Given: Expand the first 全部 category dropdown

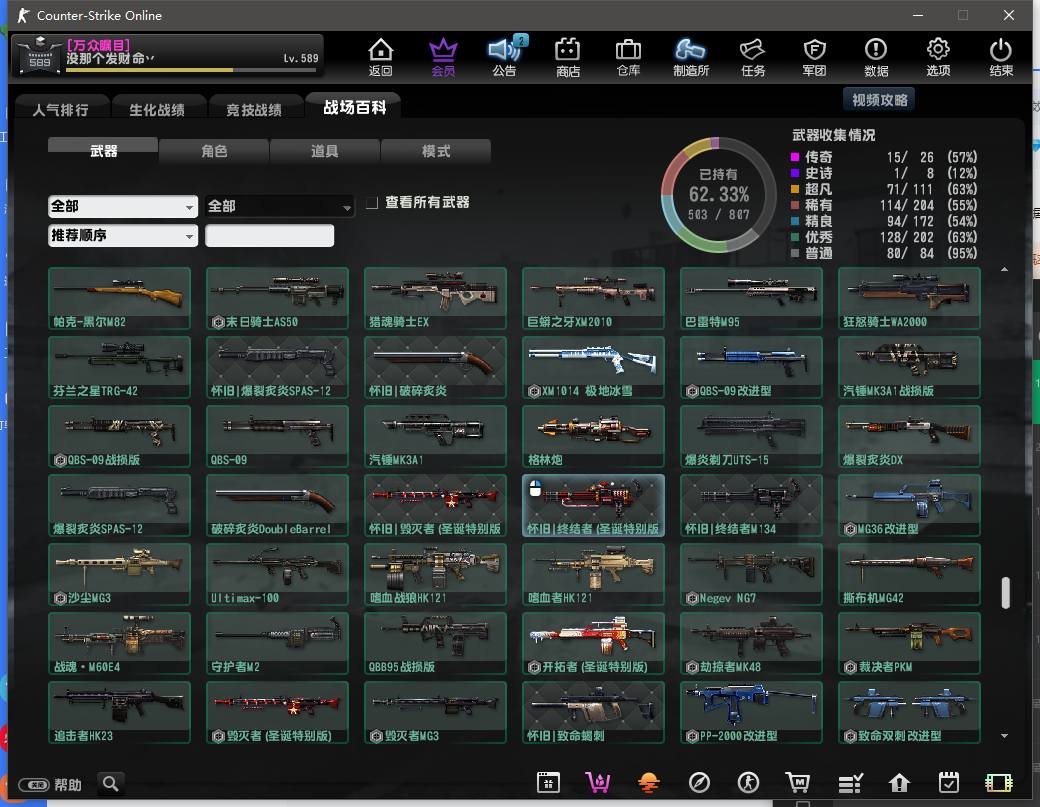Looking at the screenshot, I should coord(123,206).
